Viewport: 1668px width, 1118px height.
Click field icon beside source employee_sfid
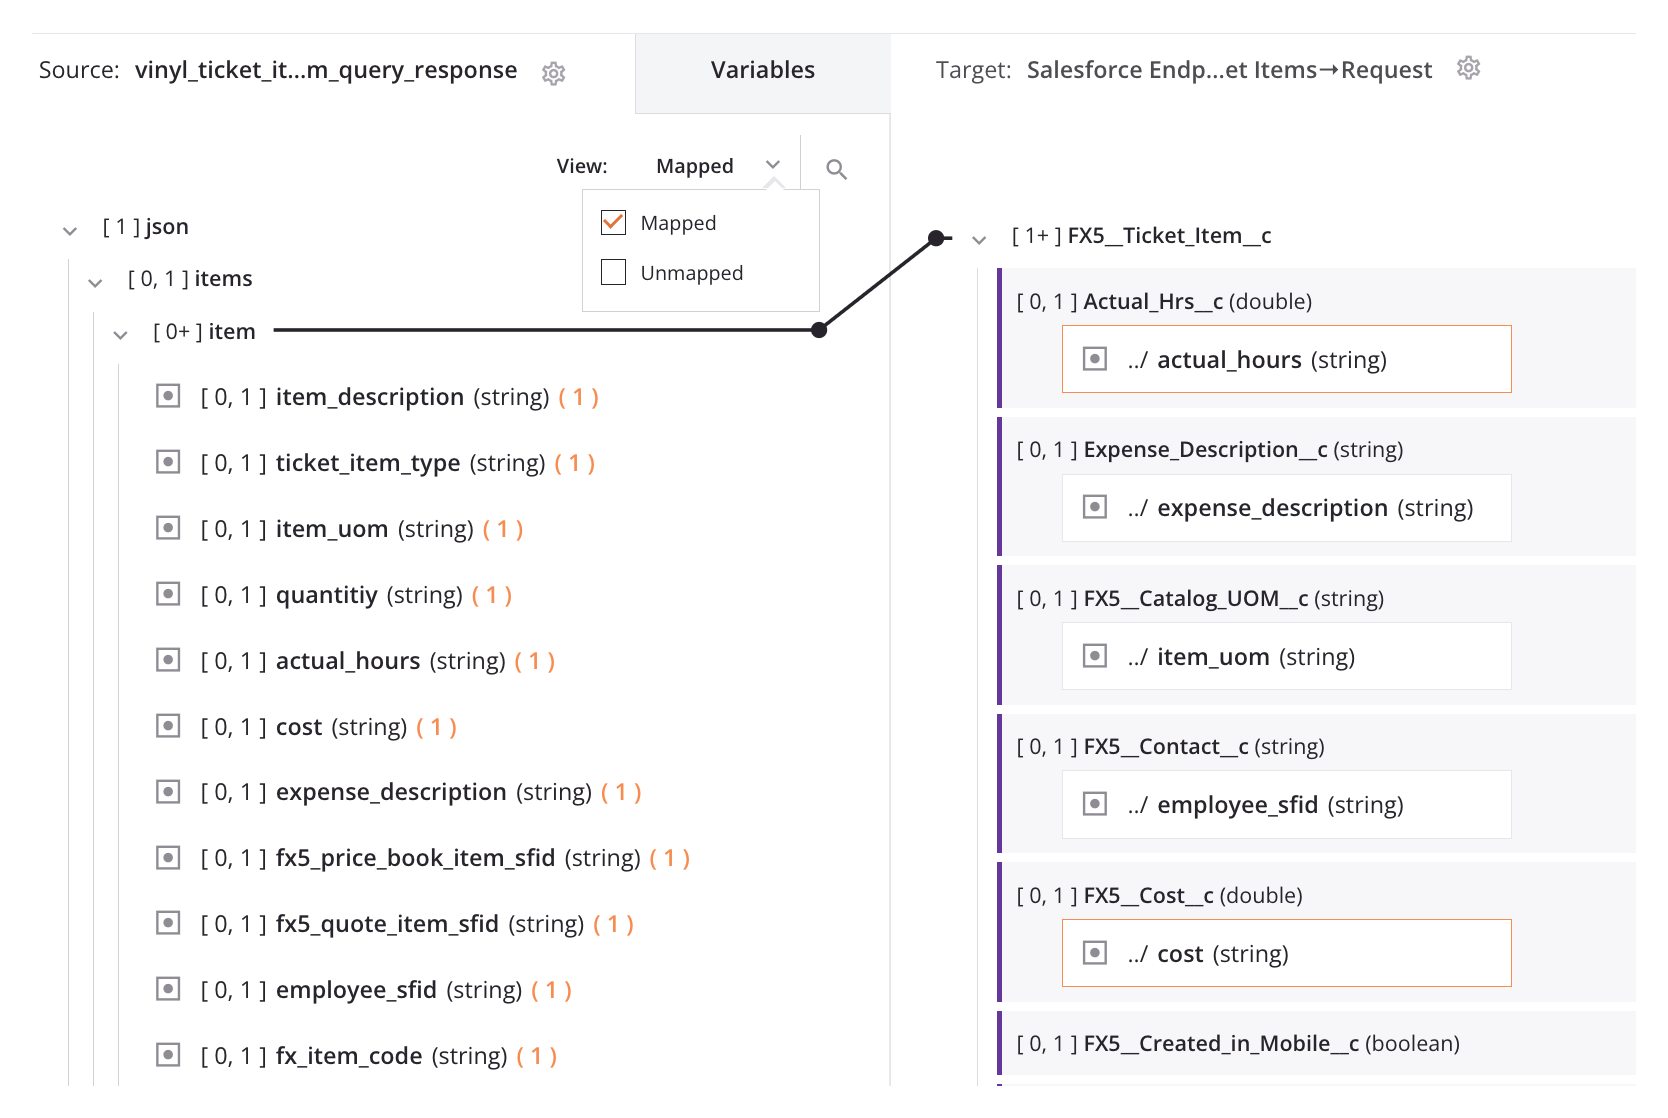[x=168, y=990]
